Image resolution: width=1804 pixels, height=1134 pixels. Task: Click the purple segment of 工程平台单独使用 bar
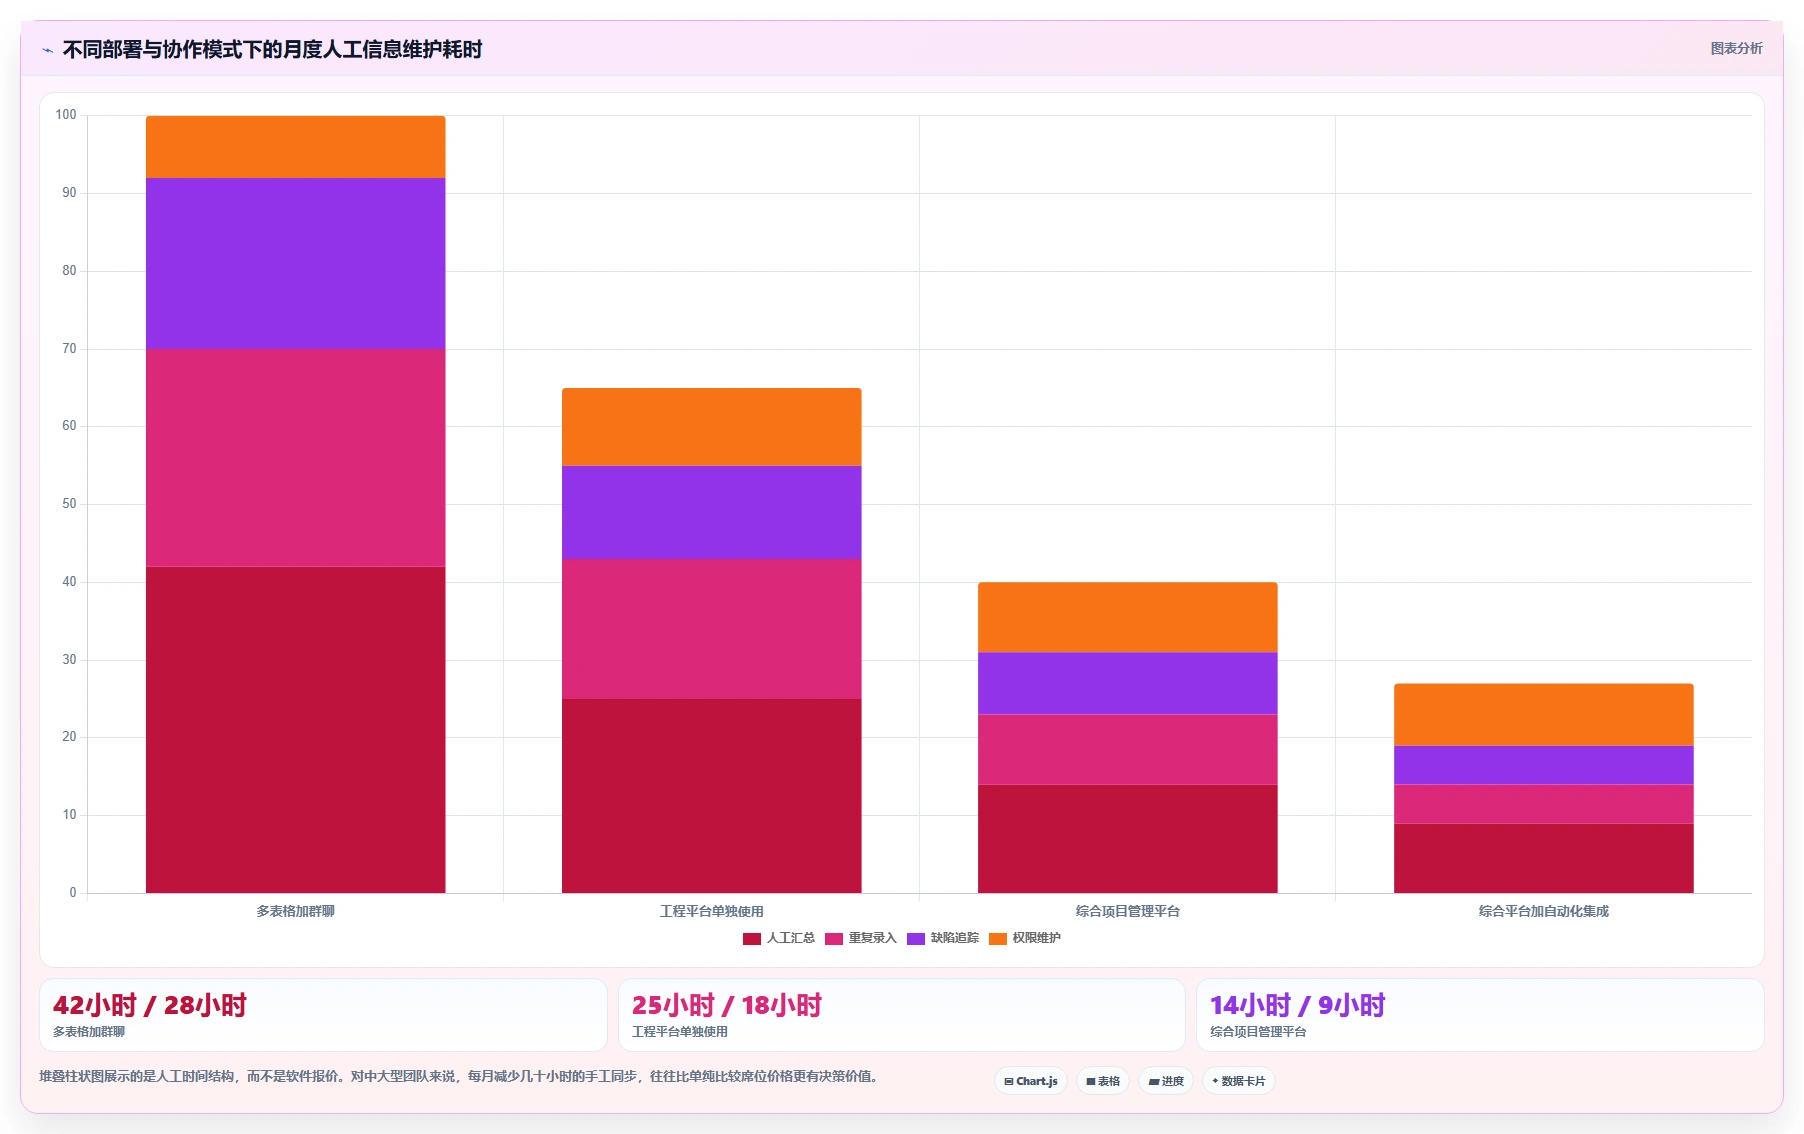click(711, 512)
